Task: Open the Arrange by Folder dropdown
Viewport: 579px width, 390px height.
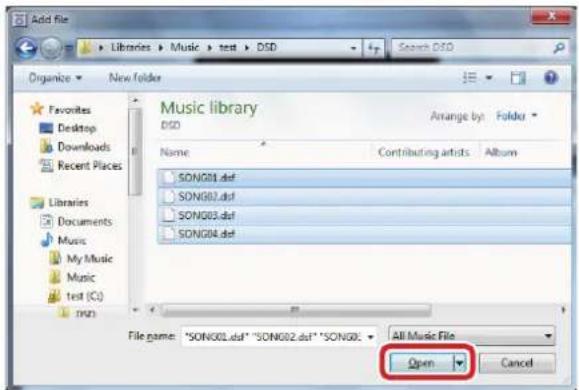Action: [x=516, y=116]
